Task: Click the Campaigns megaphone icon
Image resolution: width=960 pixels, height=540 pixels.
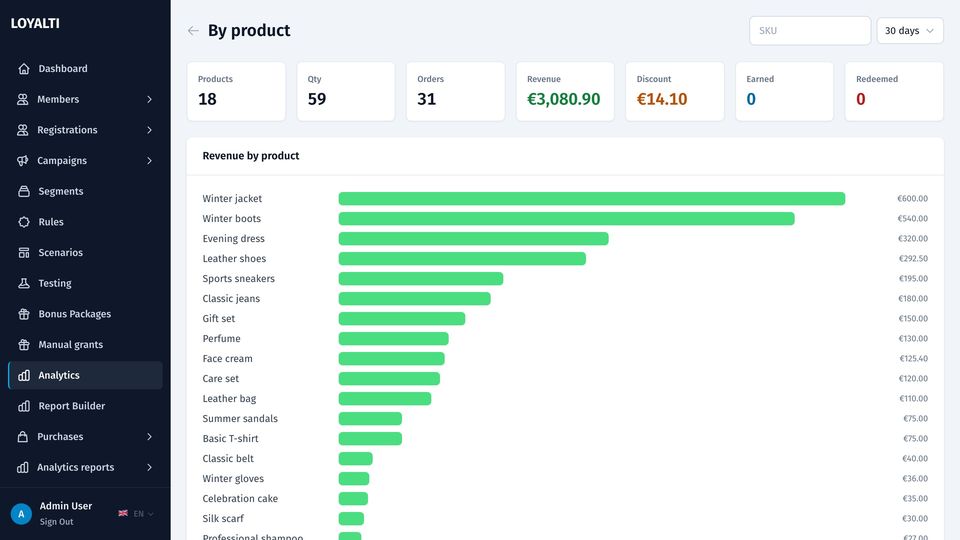Action: point(23,160)
